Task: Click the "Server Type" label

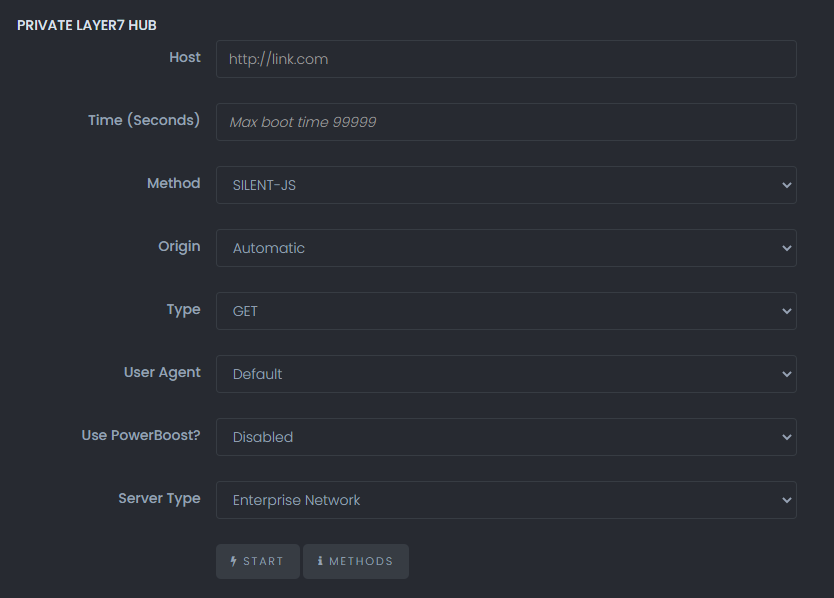Action: click(x=159, y=499)
